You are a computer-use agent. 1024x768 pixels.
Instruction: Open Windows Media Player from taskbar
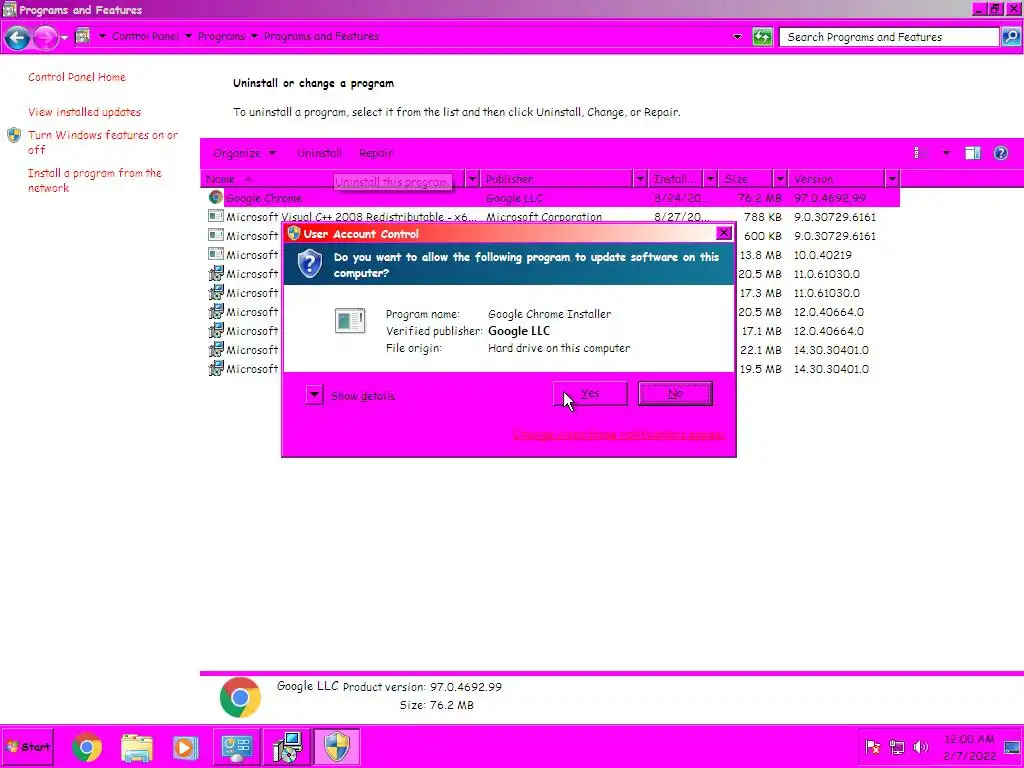pyautogui.click(x=185, y=748)
